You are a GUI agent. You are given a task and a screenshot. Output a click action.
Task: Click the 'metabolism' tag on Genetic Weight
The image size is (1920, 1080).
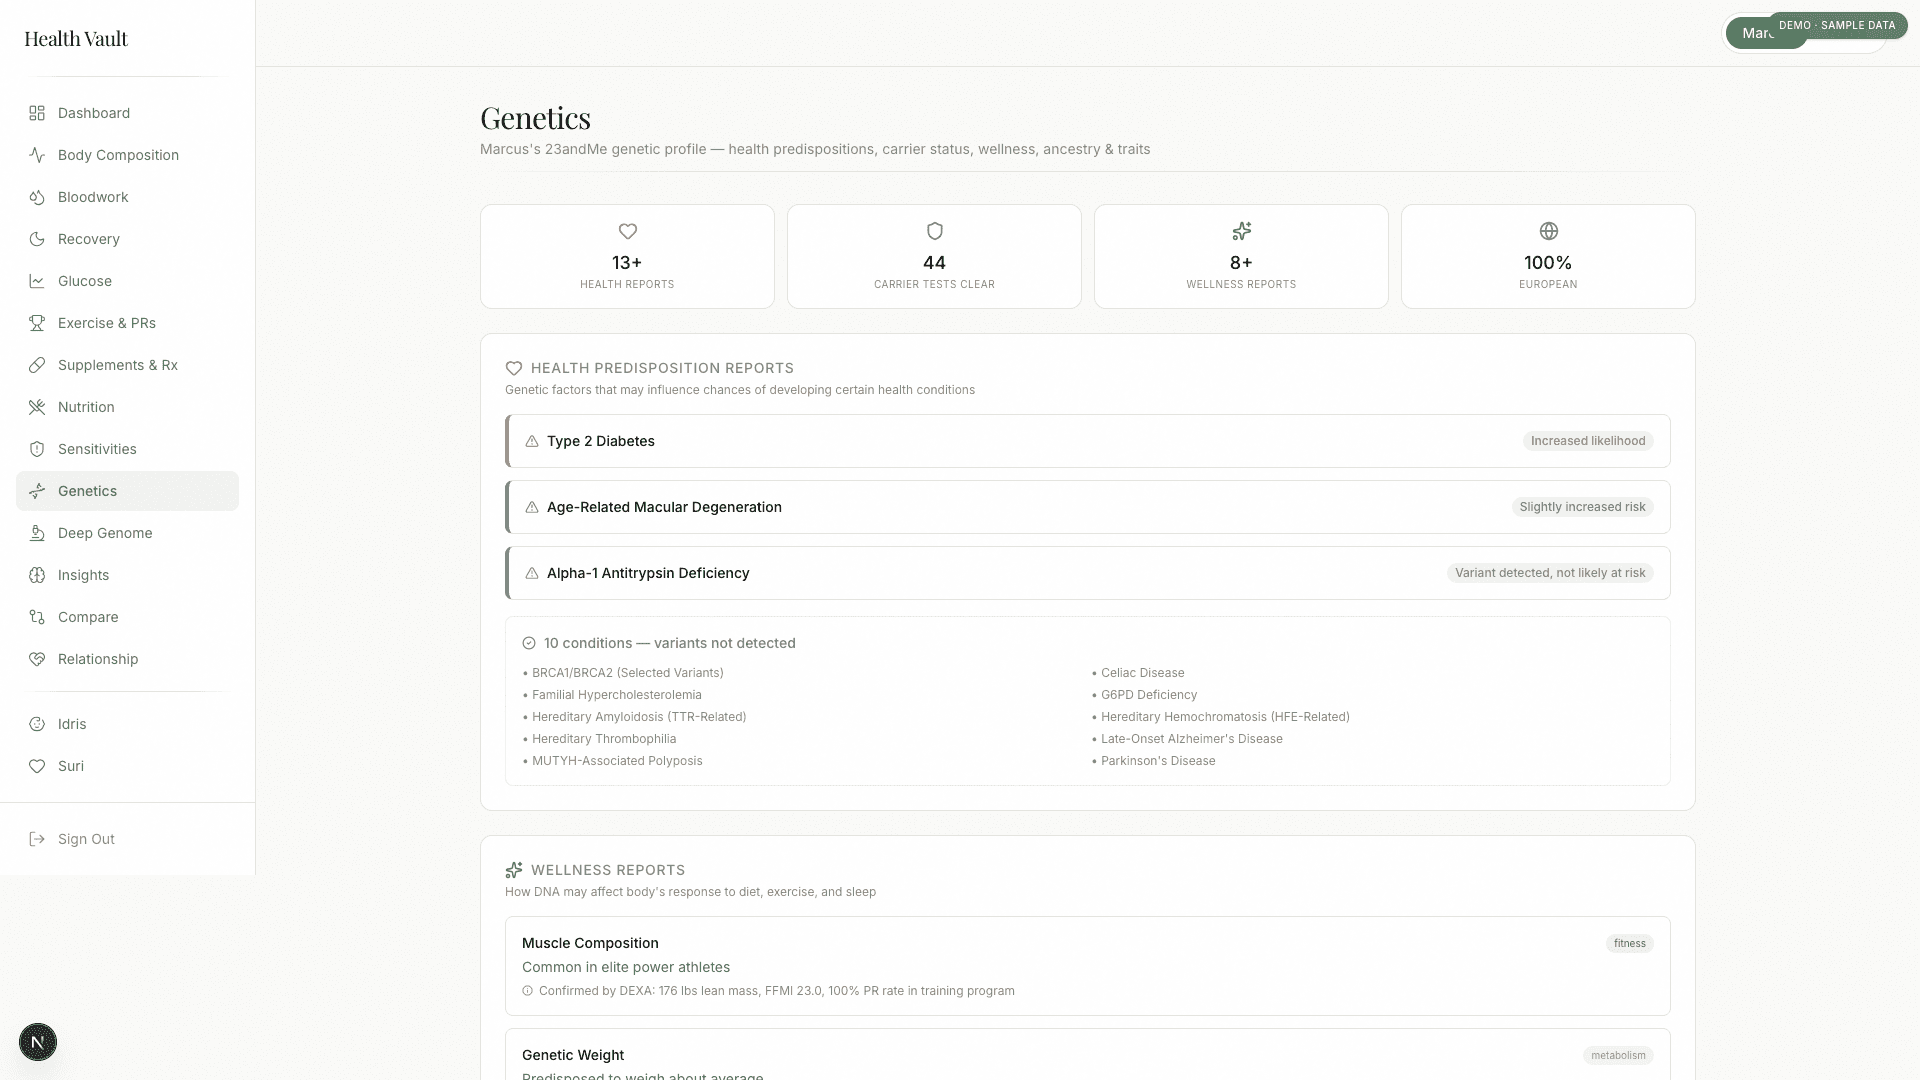1618,1055
